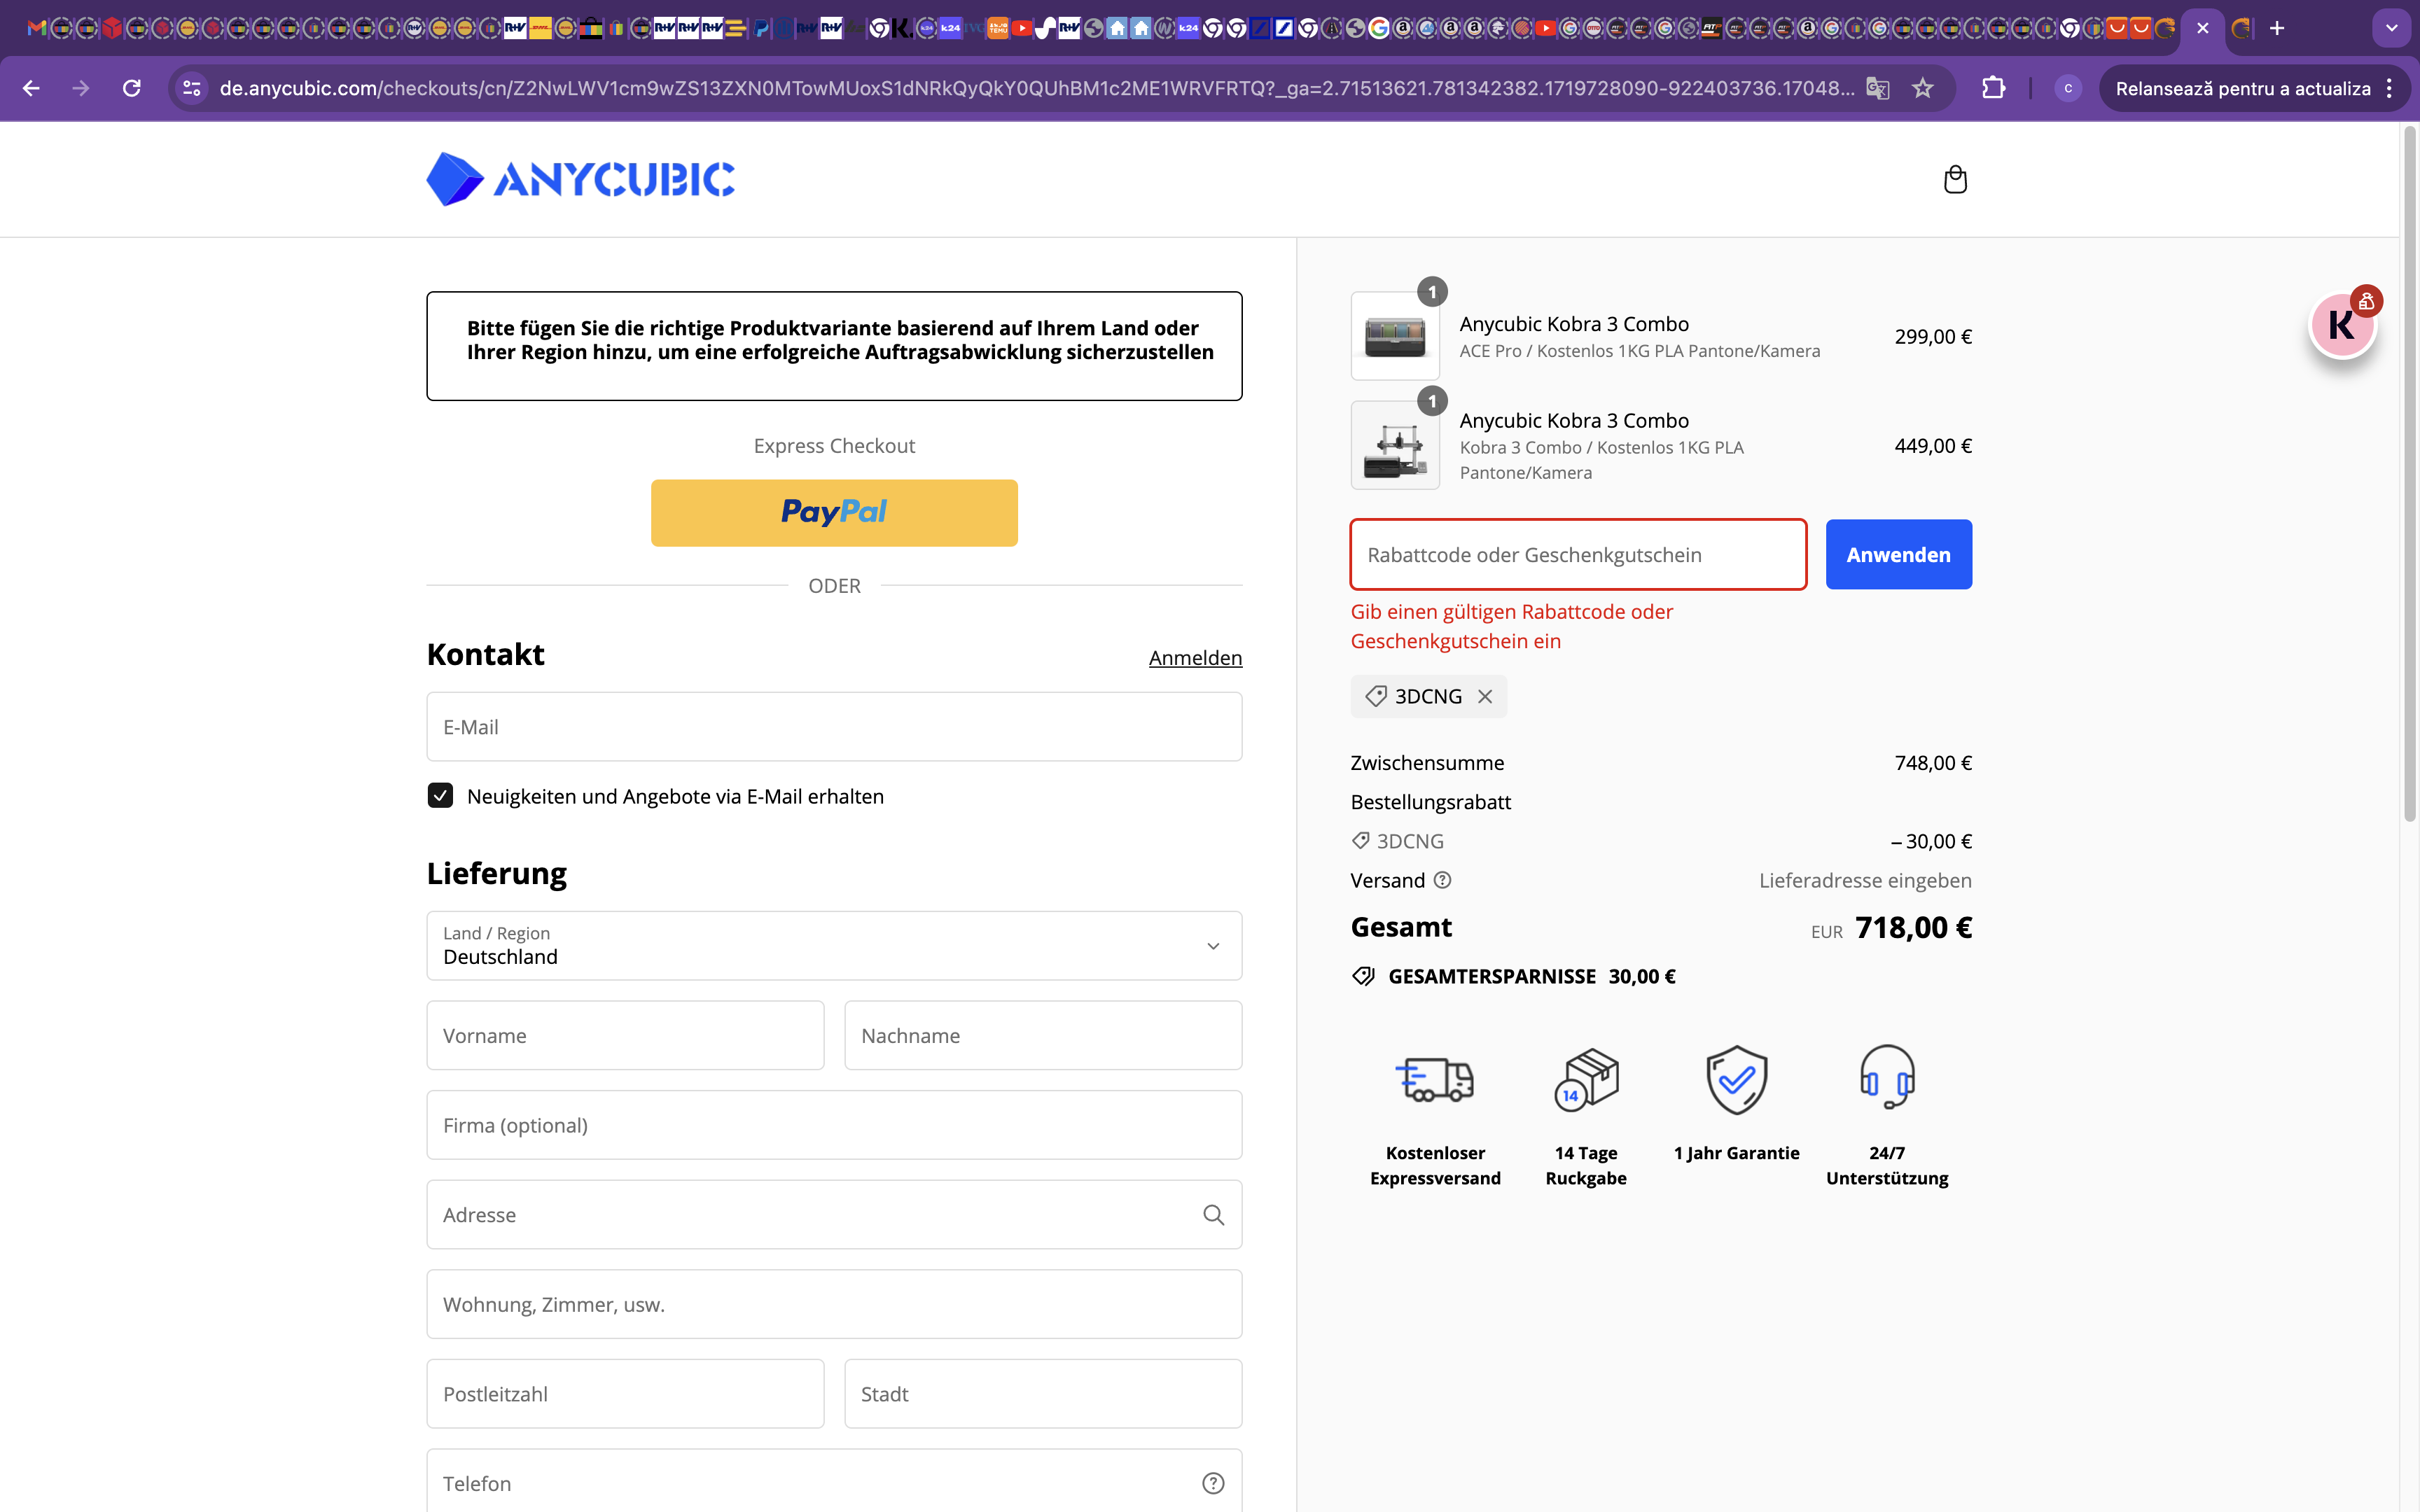Image resolution: width=2420 pixels, height=1512 pixels.
Task: Open the Chrome three-dot menu
Action: coord(2390,88)
